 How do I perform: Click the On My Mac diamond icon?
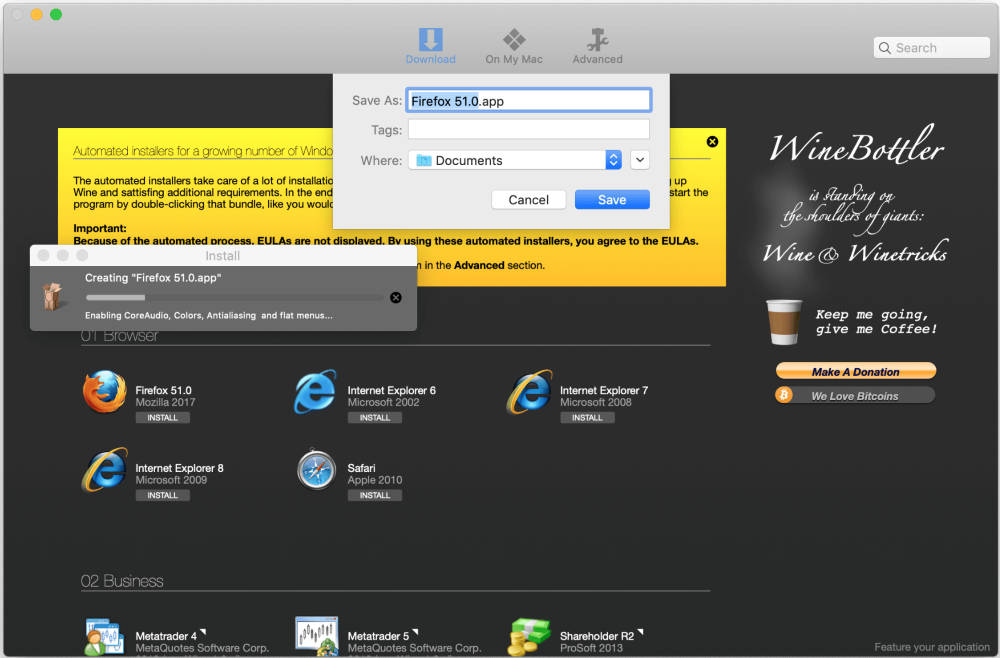[x=513, y=40]
